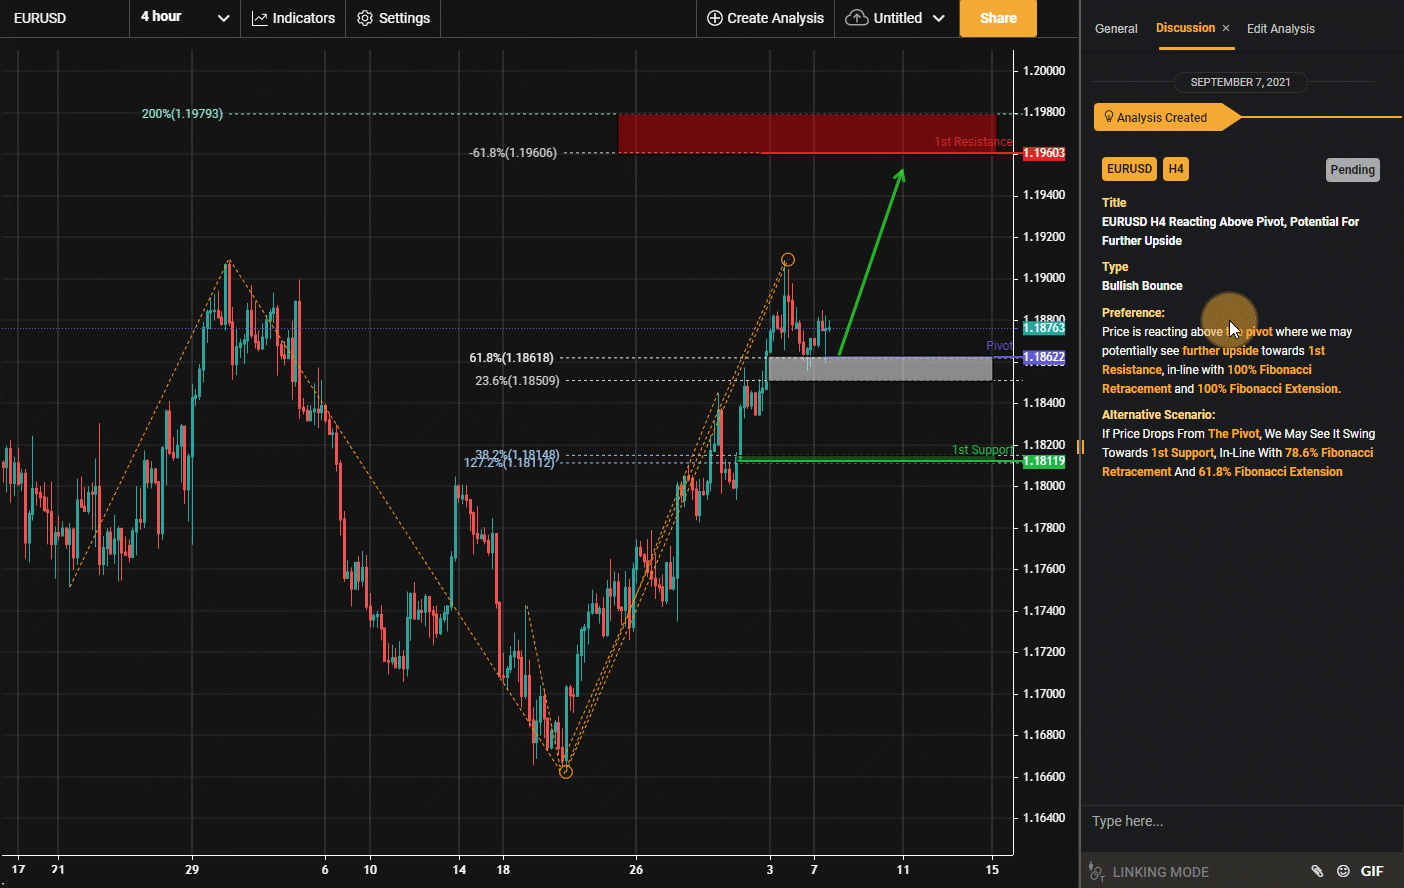The height and width of the screenshot is (888, 1404).
Task: Click the GIF button
Action: [1372, 872]
